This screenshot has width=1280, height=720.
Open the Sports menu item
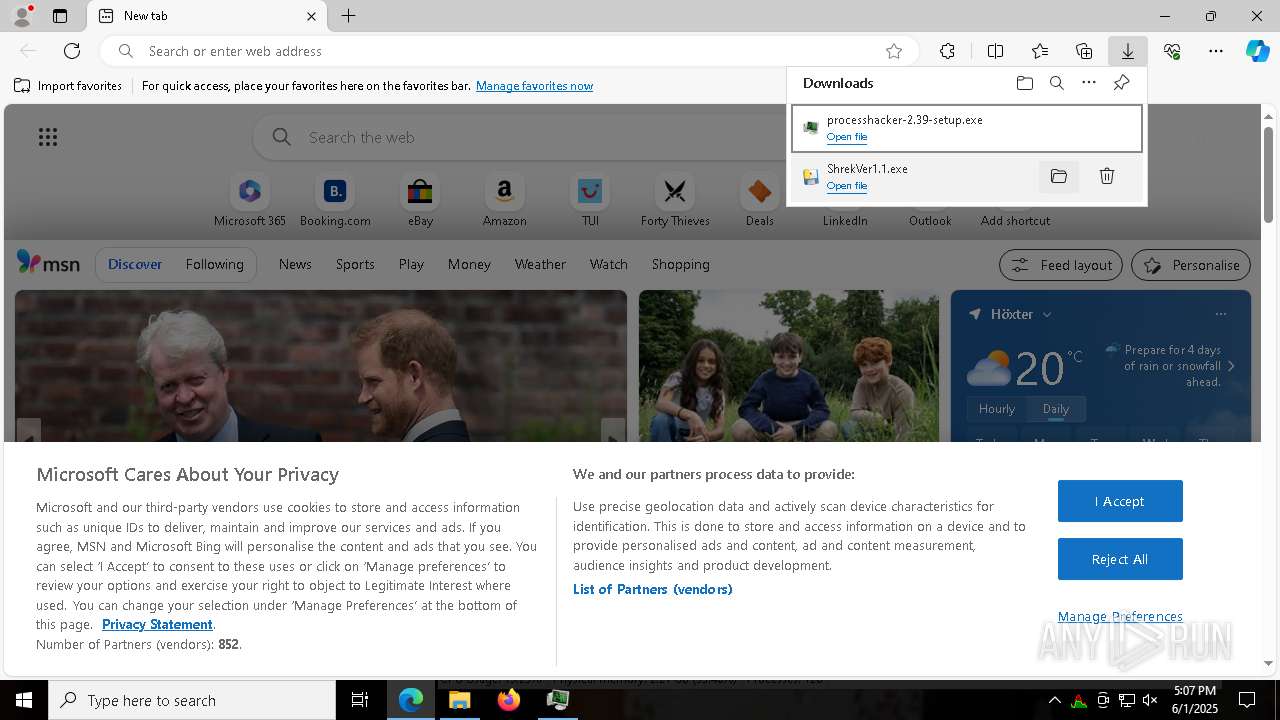pyautogui.click(x=355, y=264)
